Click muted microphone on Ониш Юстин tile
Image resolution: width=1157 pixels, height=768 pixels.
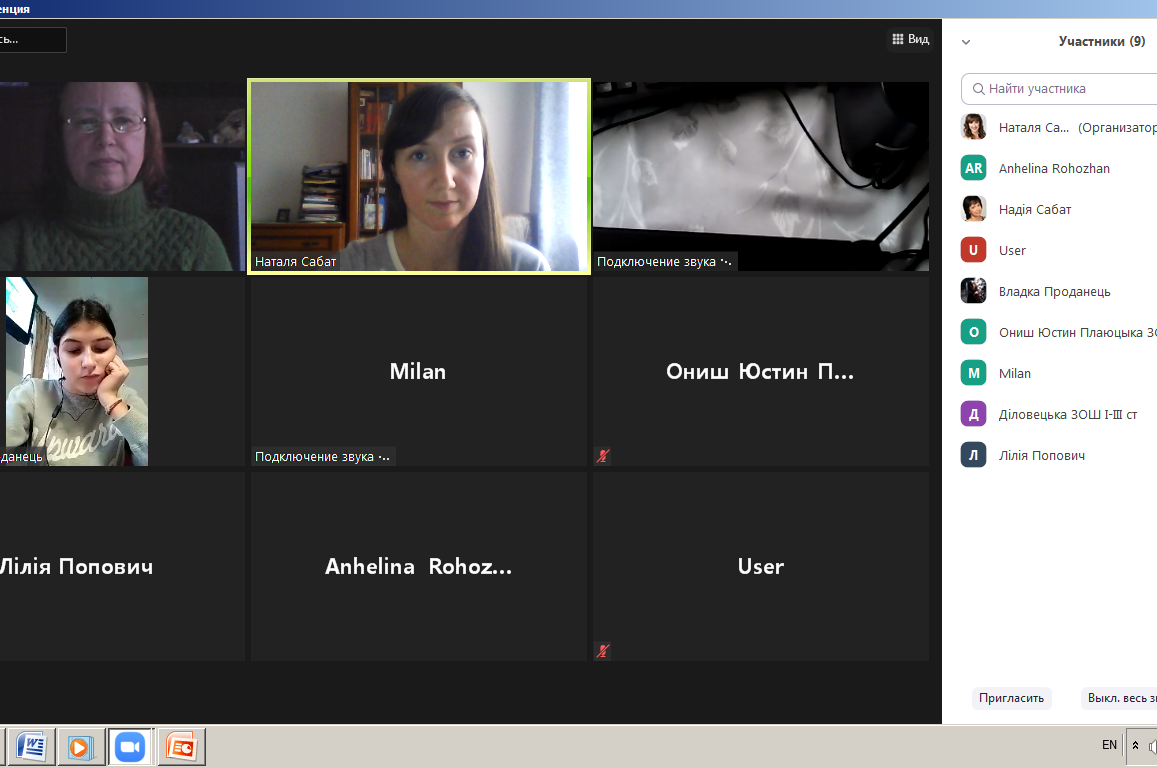pos(603,456)
